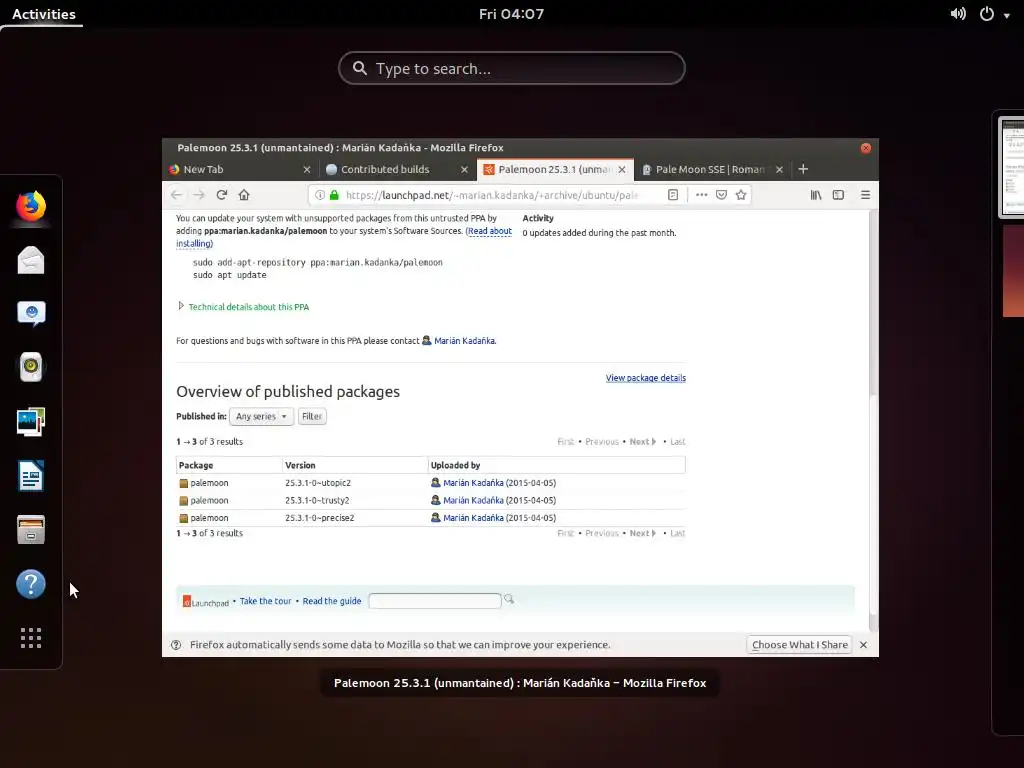Close the Contributed builds tab
The height and width of the screenshot is (768, 1024).
tap(464, 169)
